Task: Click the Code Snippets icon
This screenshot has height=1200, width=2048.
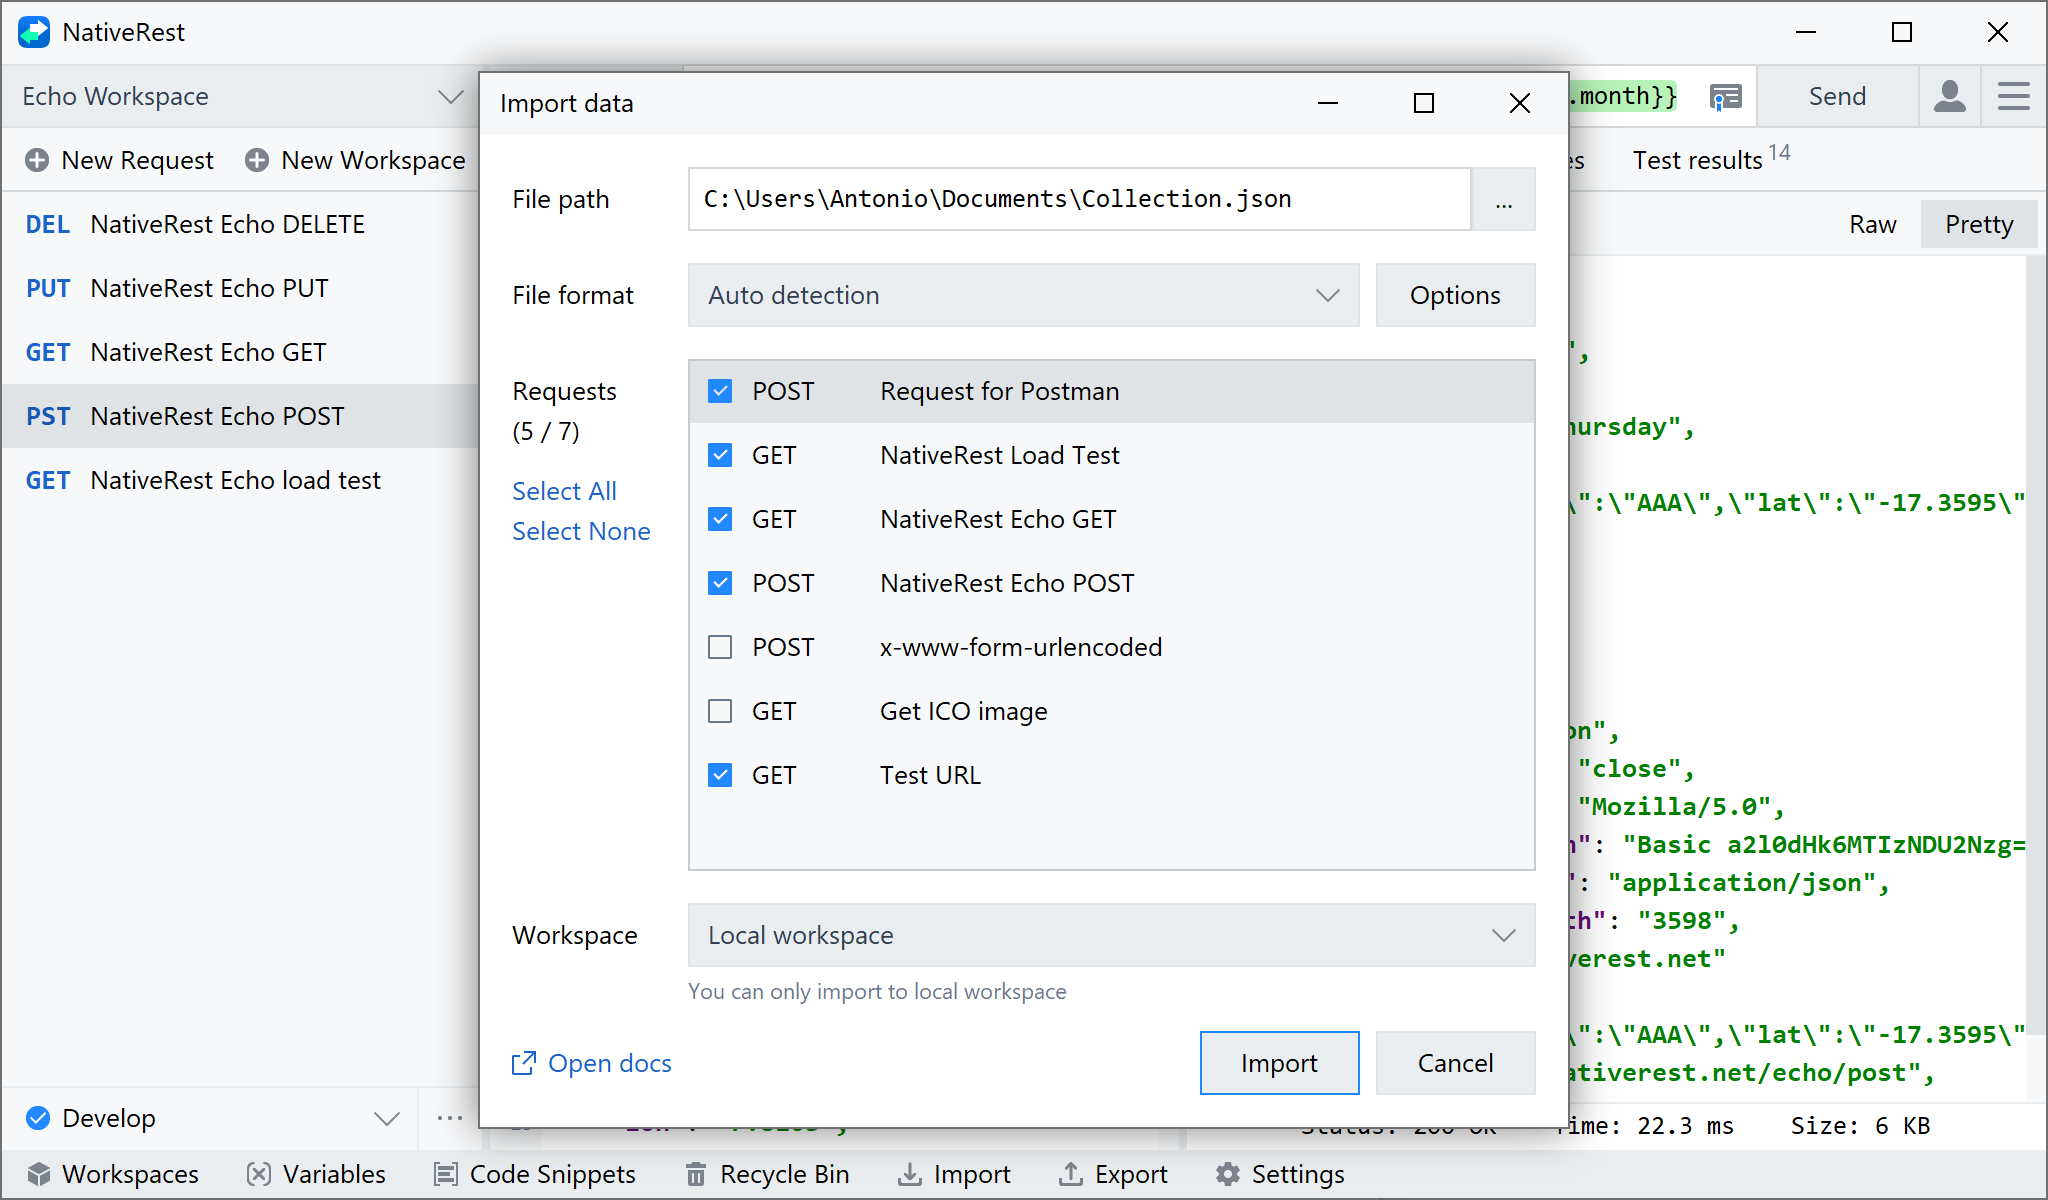Action: pos(446,1174)
